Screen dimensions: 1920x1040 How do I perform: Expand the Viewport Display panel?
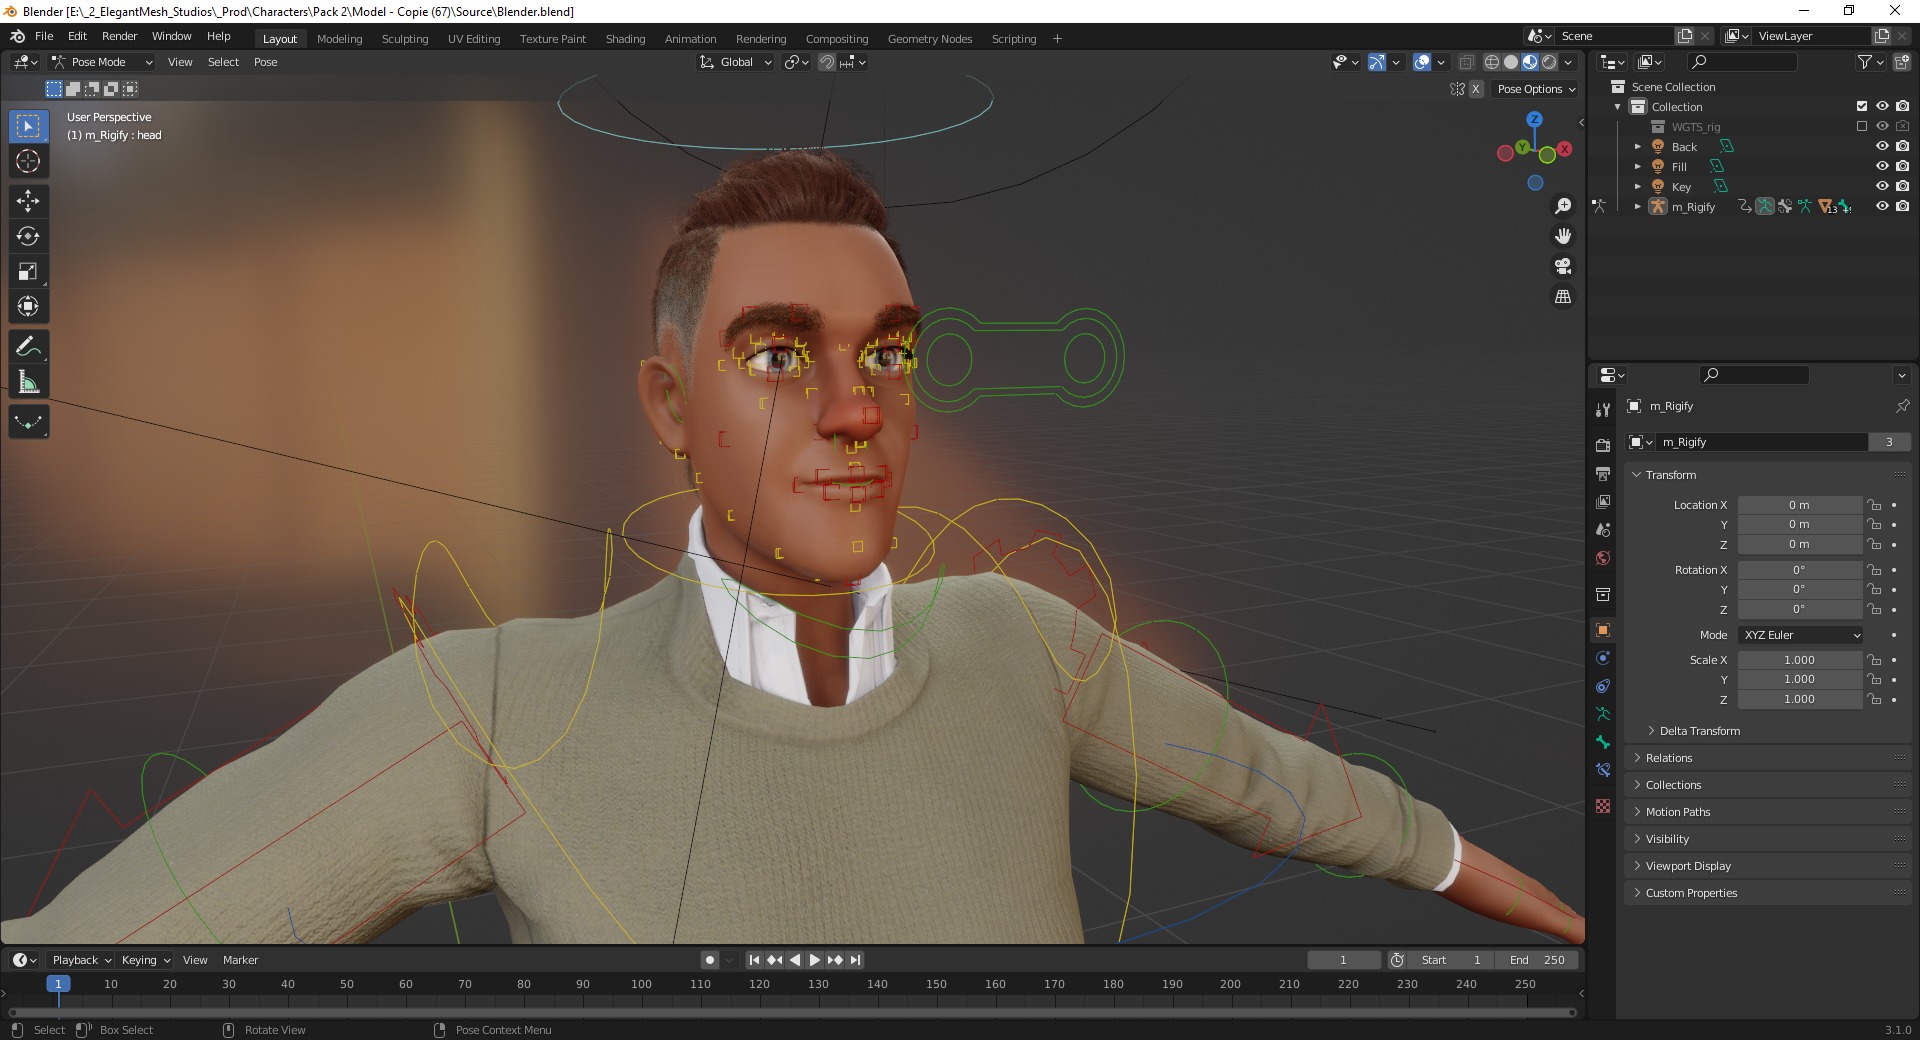pos(1768,866)
